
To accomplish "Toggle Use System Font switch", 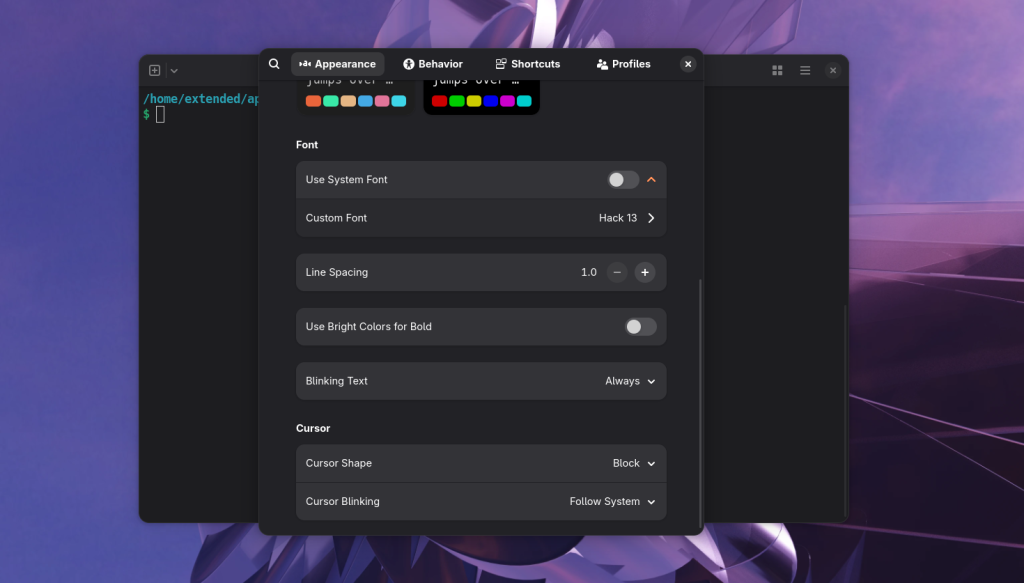I will [x=623, y=180].
